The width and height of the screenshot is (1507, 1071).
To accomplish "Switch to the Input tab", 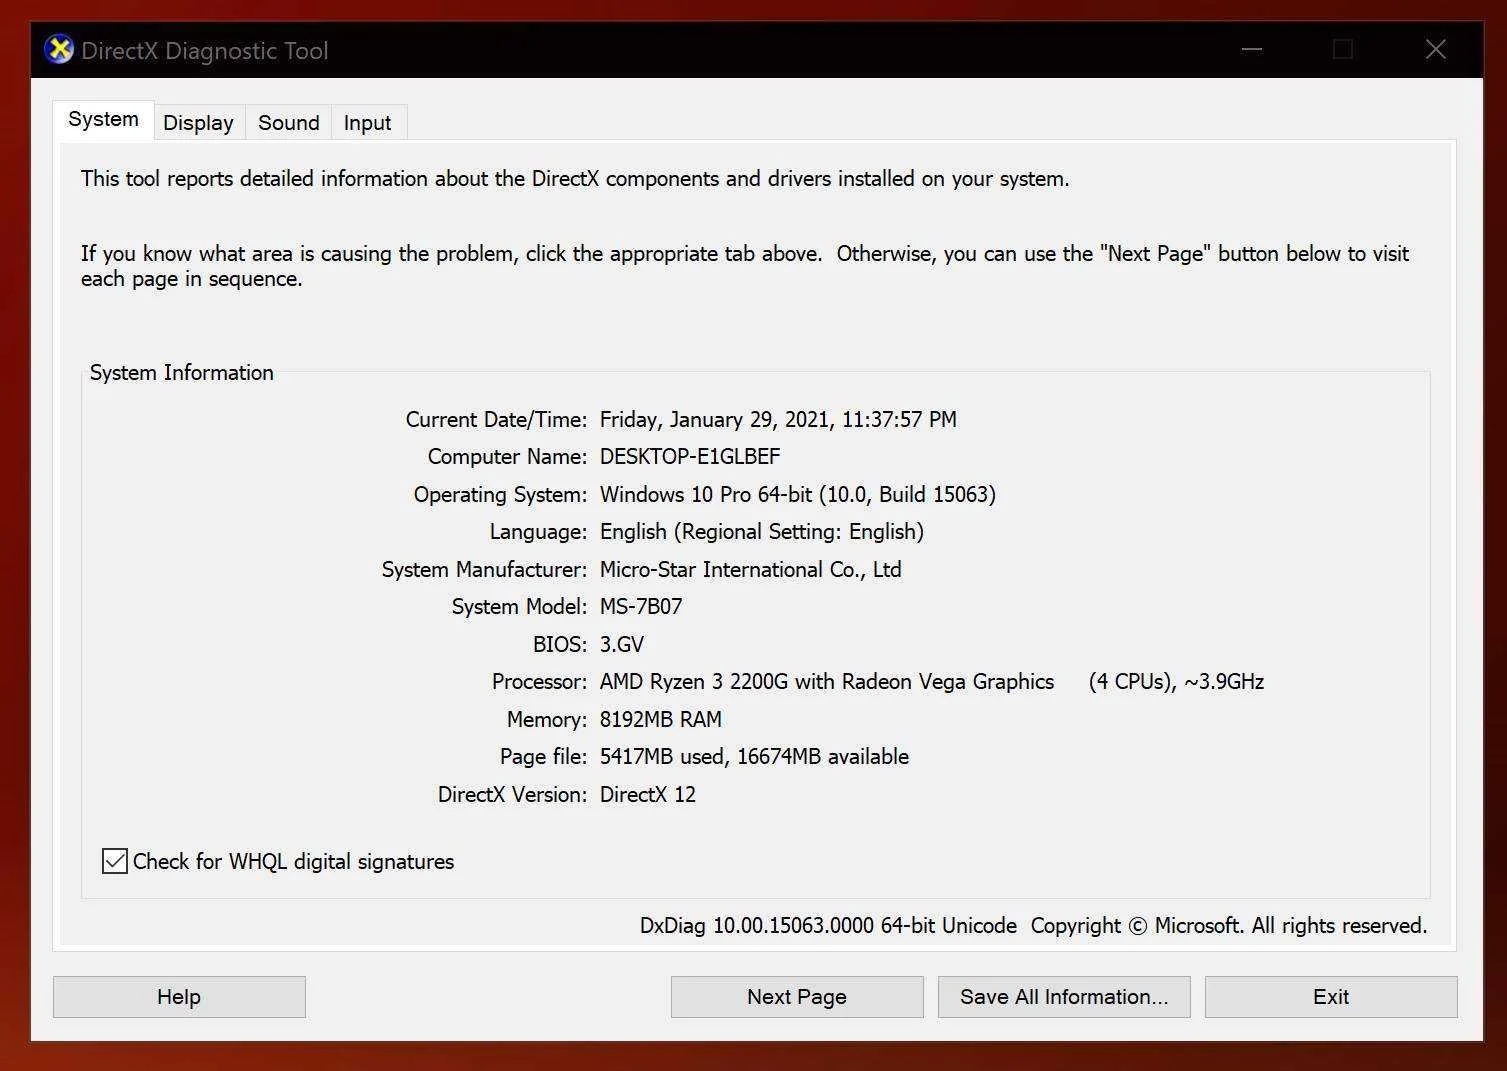I will [367, 122].
